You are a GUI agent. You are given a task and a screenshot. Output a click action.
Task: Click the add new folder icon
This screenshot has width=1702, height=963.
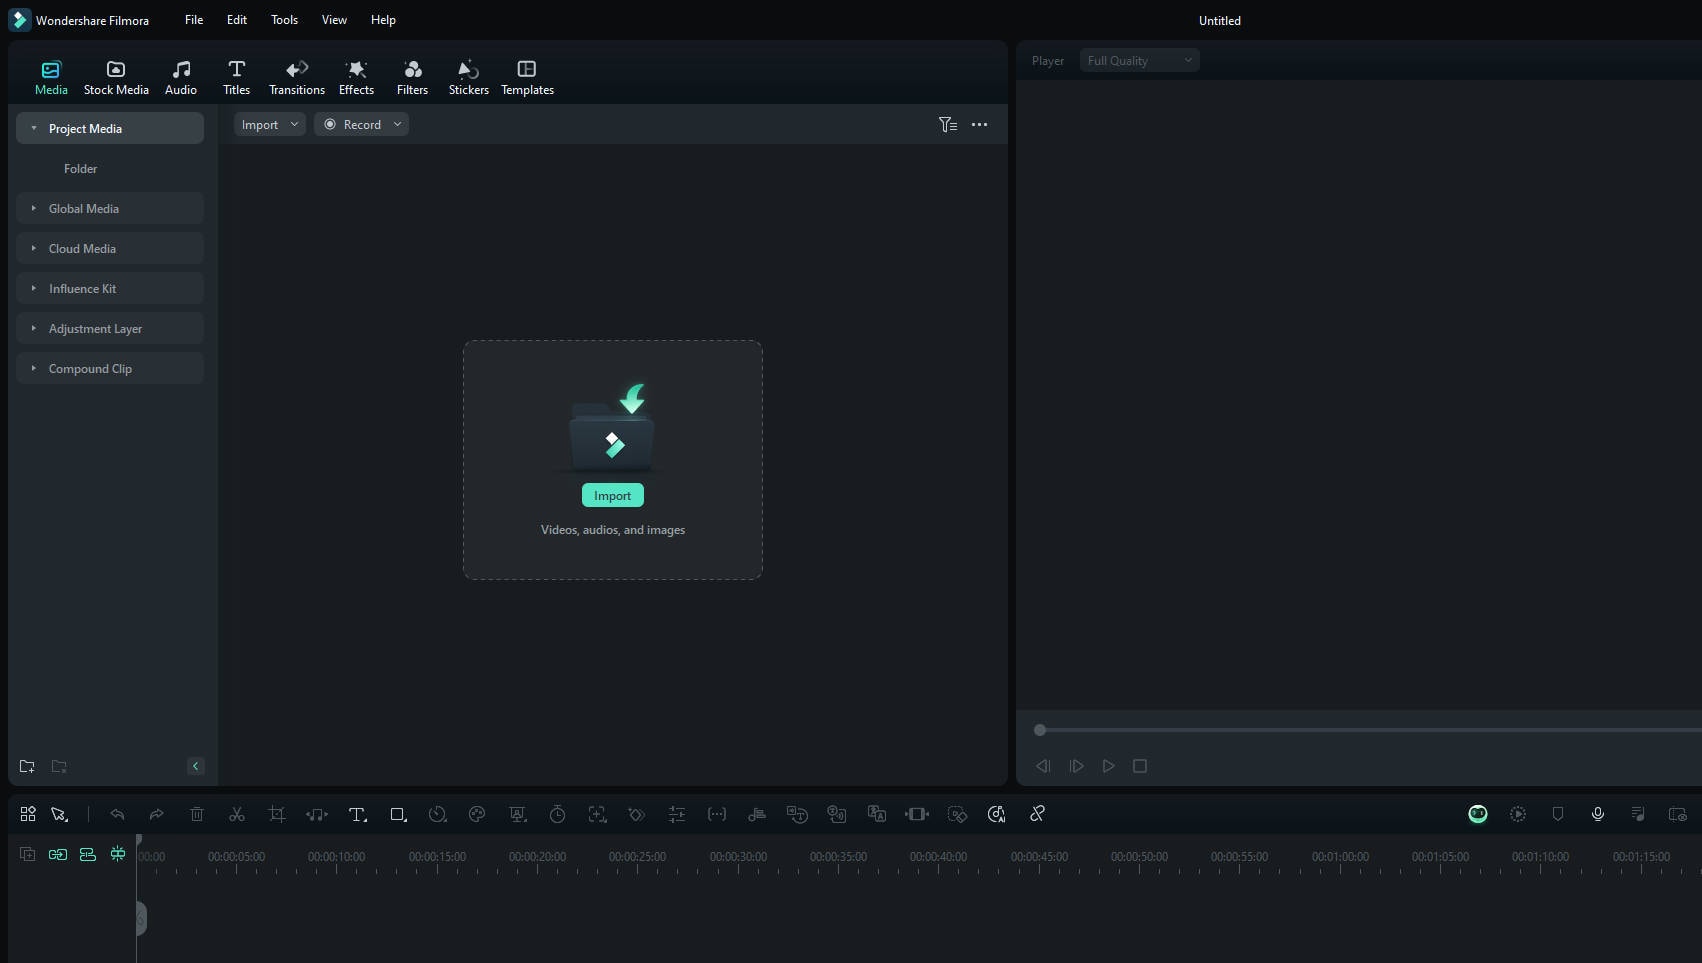pyautogui.click(x=27, y=766)
